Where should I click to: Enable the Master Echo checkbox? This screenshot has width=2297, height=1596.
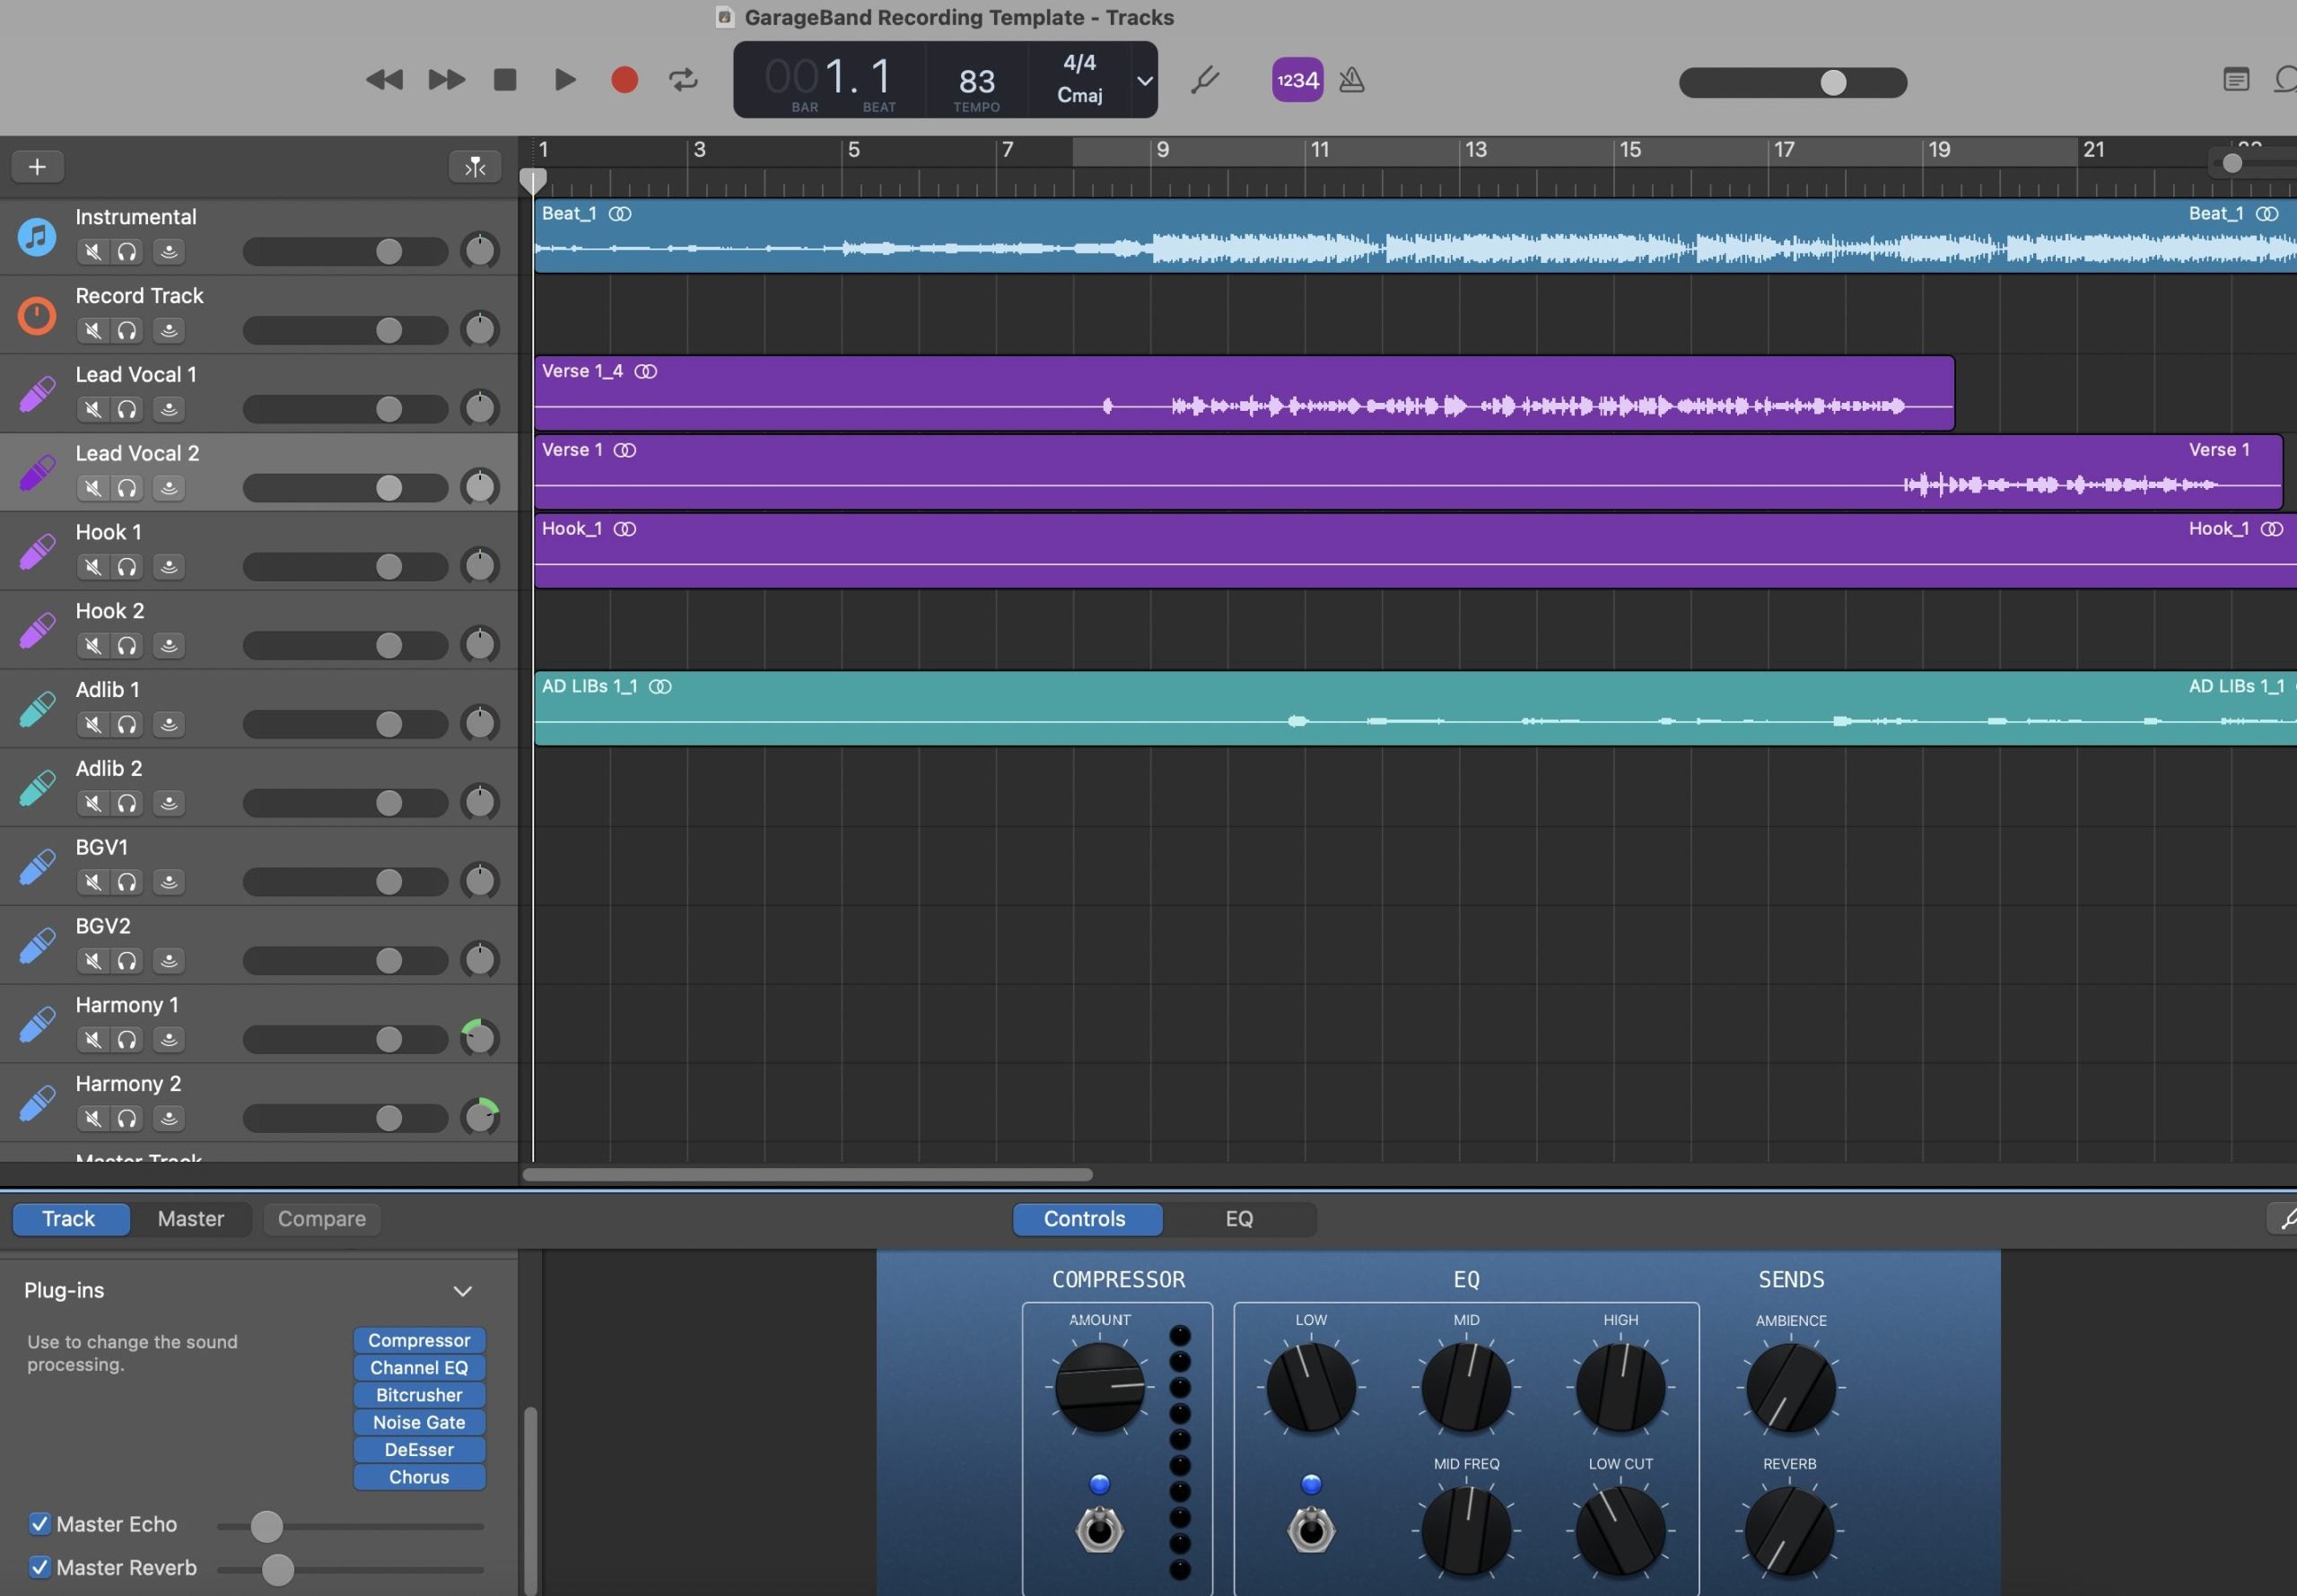40,1523
